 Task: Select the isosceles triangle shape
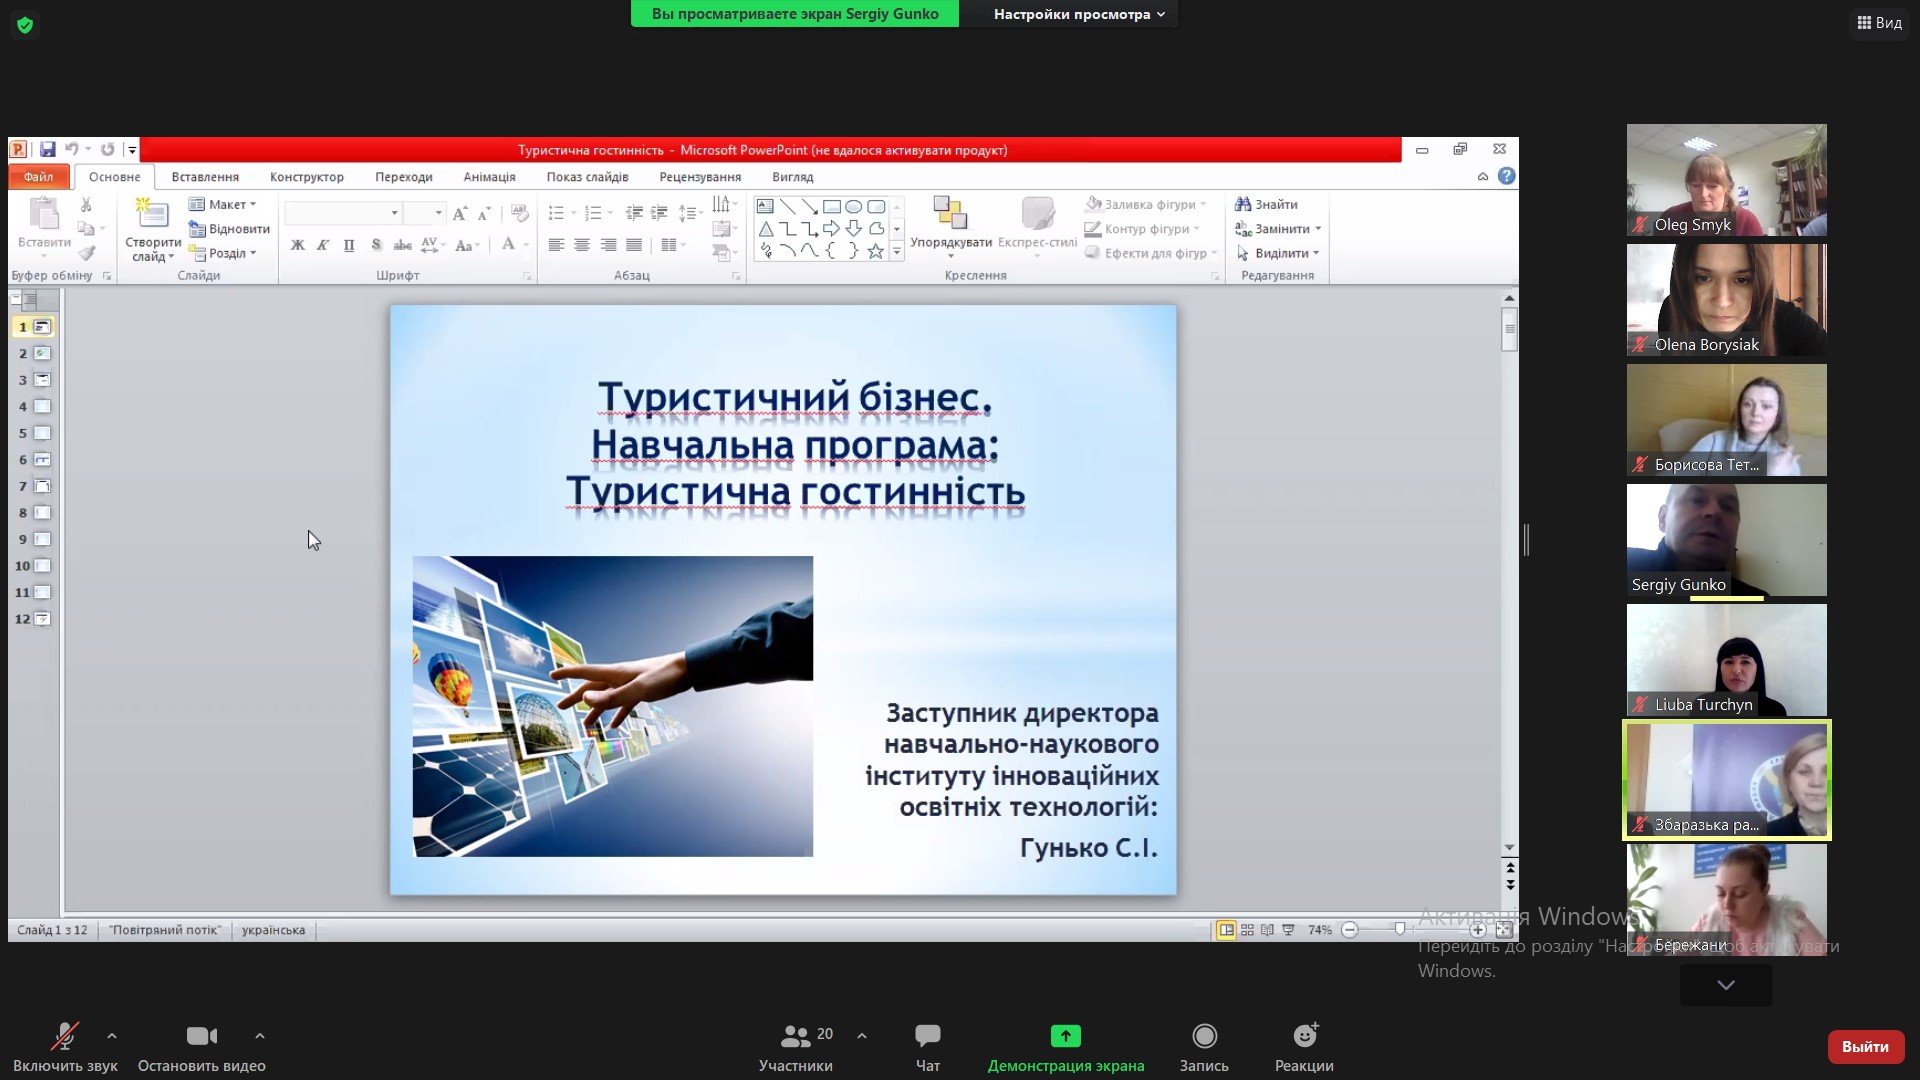click(x=765, y=229)
